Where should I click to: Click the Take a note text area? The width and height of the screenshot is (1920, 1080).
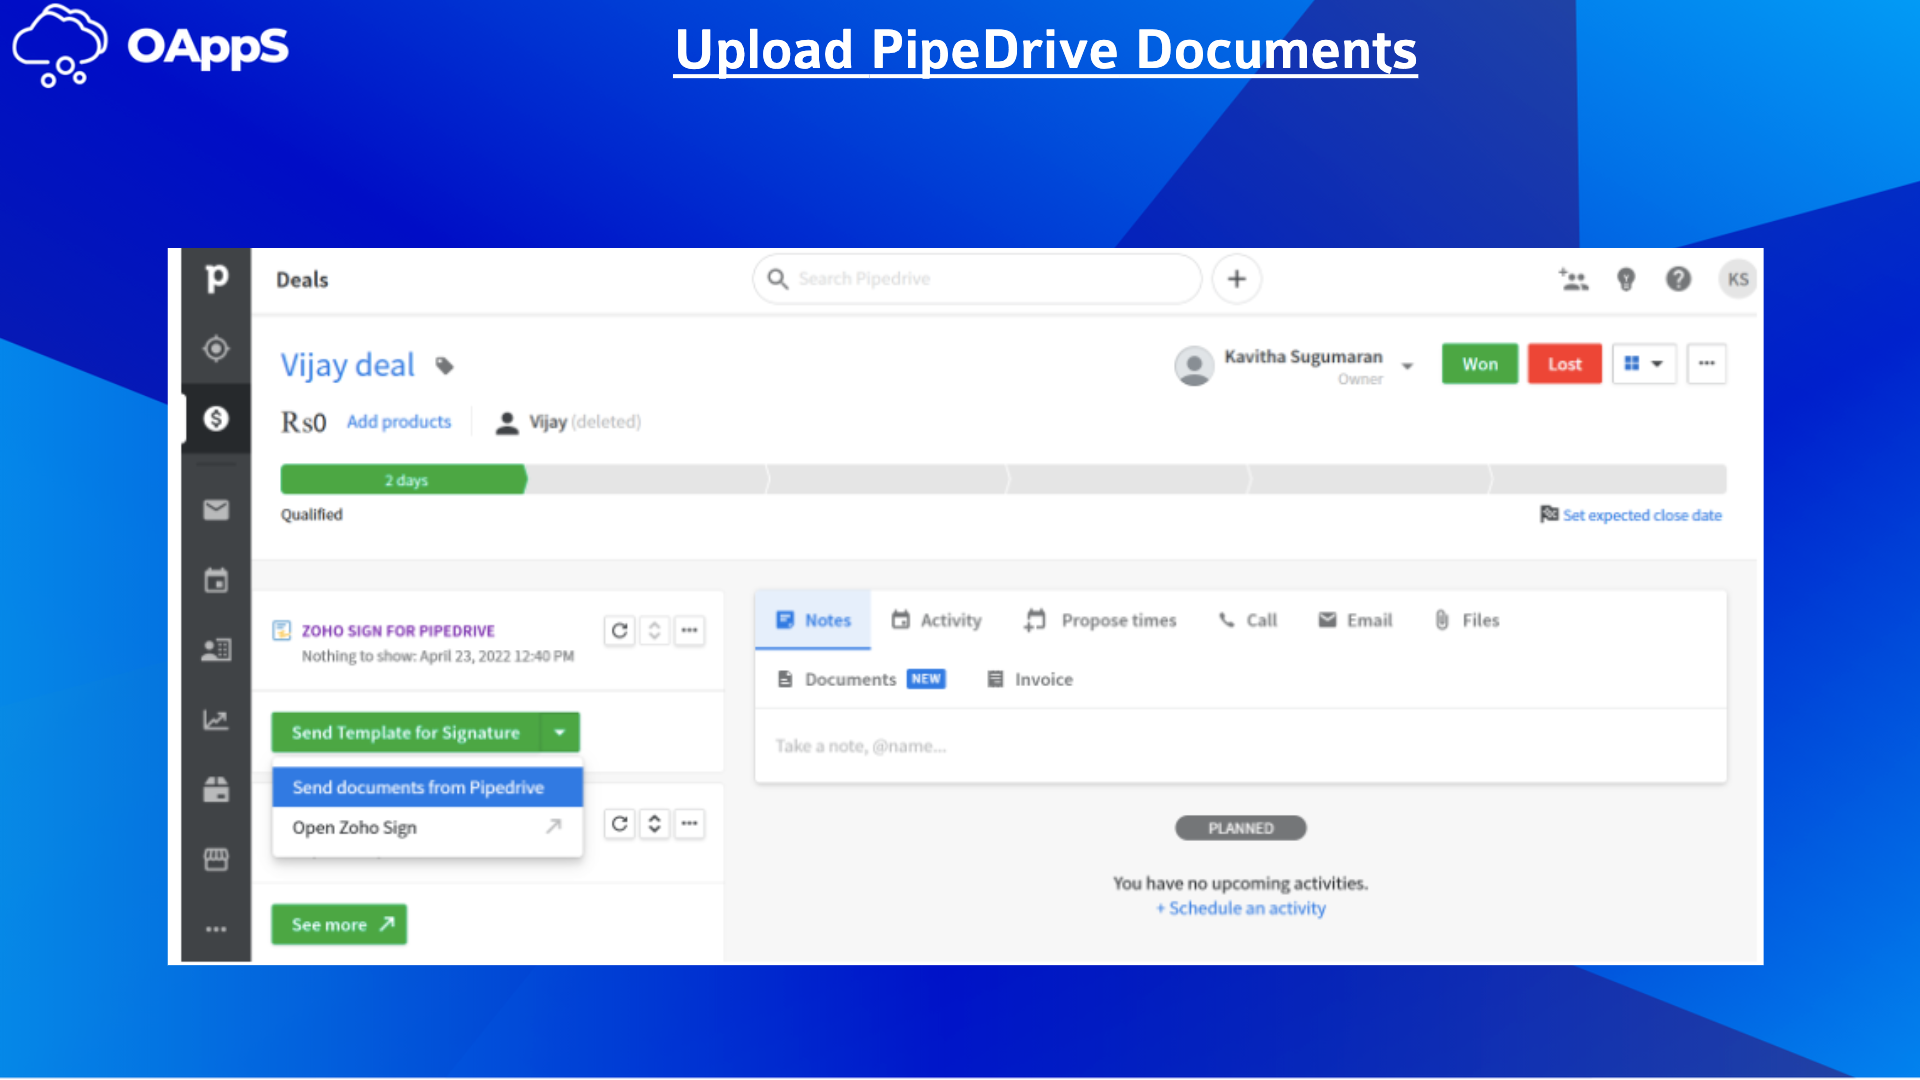coord(1240,746)
